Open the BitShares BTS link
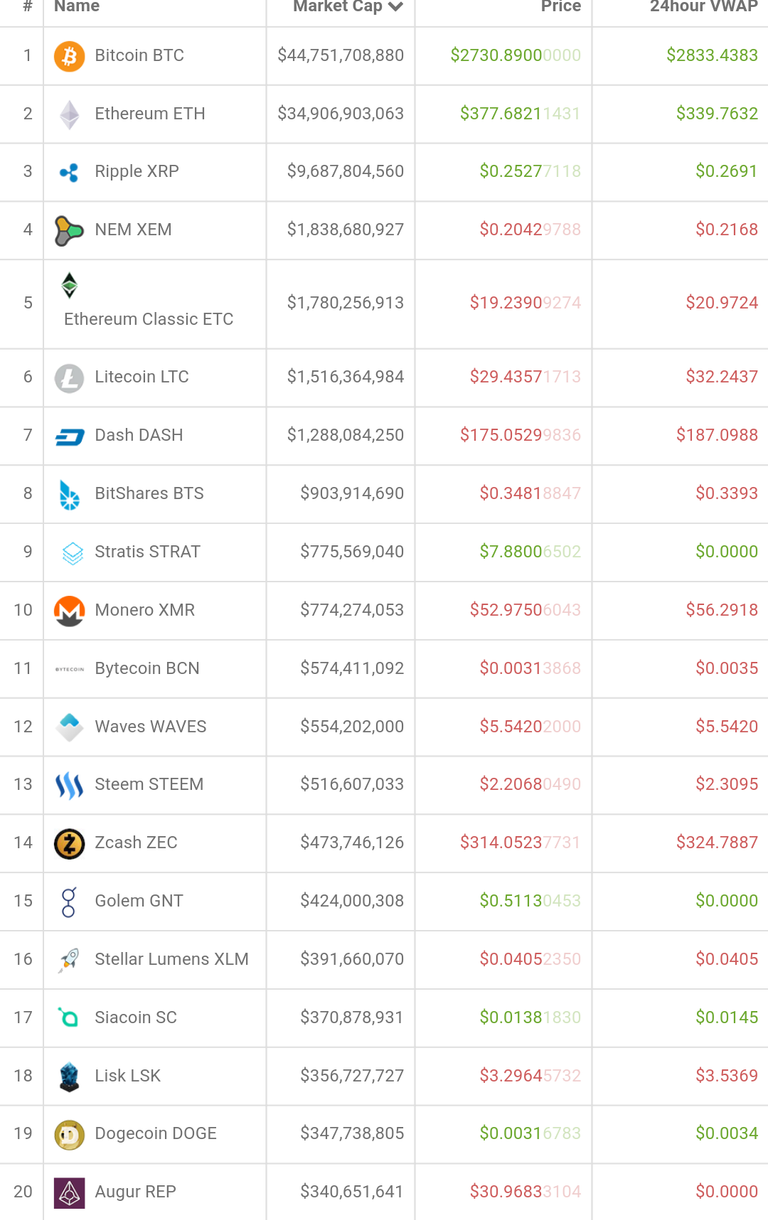Screen dimensions: 768x1220 [149, 493]
